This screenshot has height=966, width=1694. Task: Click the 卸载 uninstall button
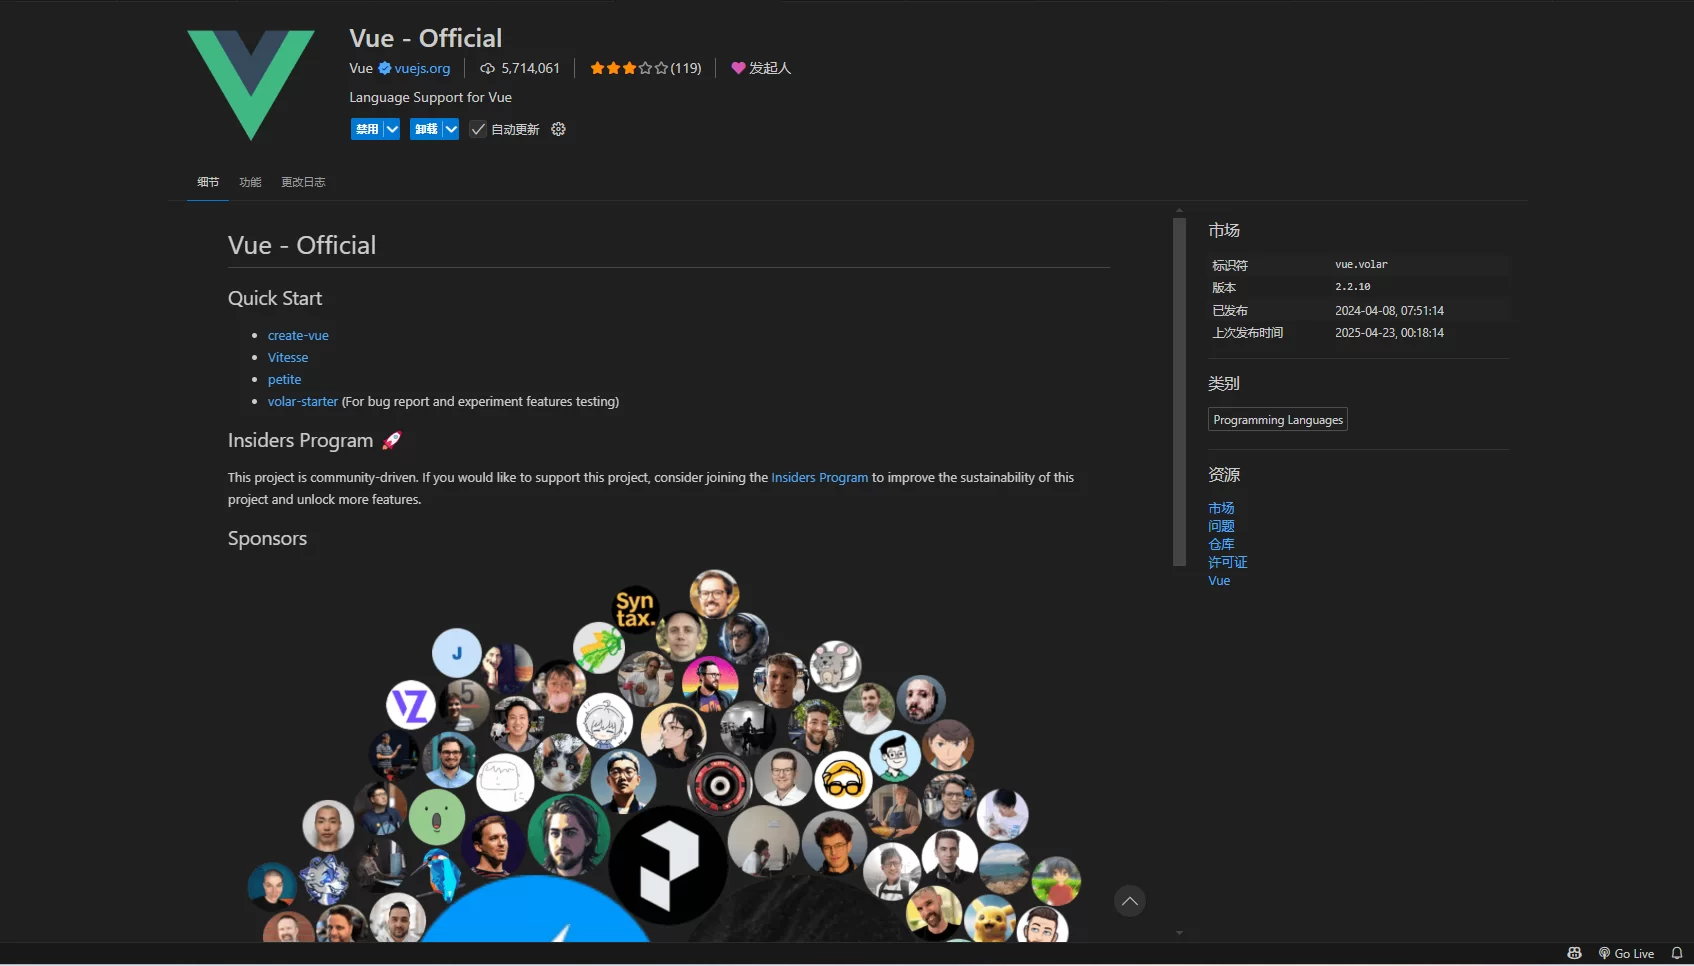[x=426, y=129]
